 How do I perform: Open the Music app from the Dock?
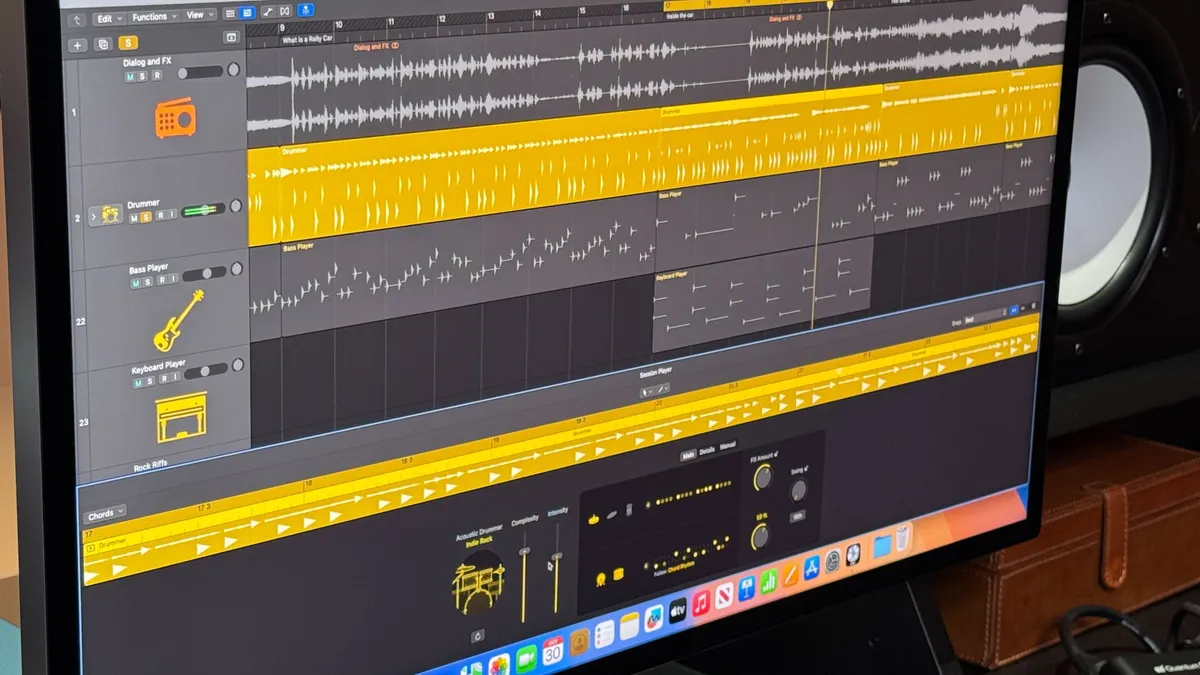tap(701, 603)
